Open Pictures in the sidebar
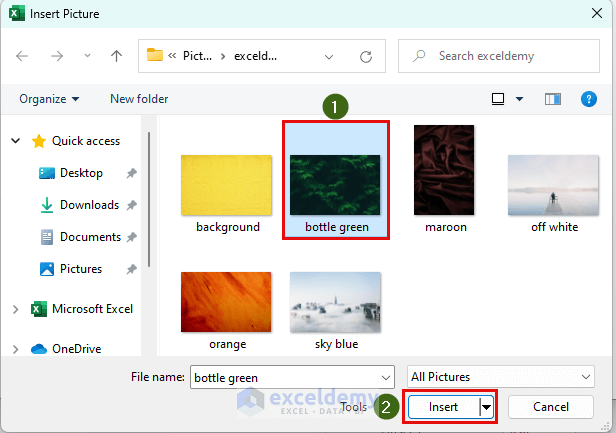 [x=81, y=269]
